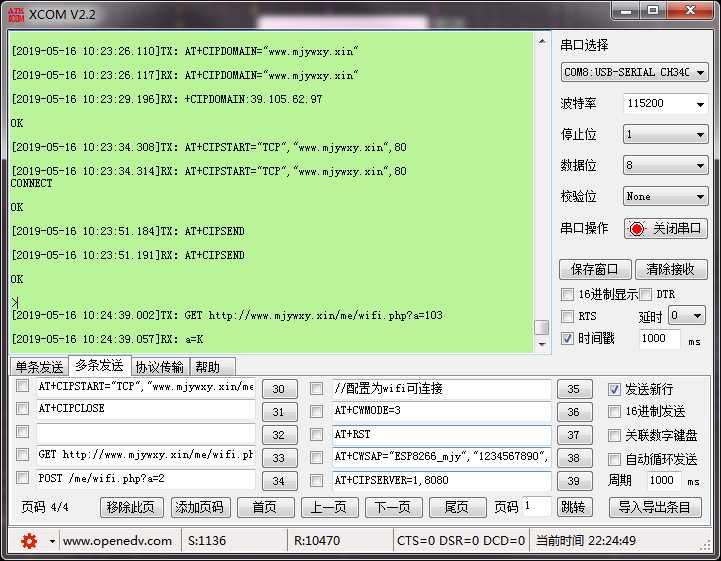Click the timestamp 1000 ms input field

point(660,338)
